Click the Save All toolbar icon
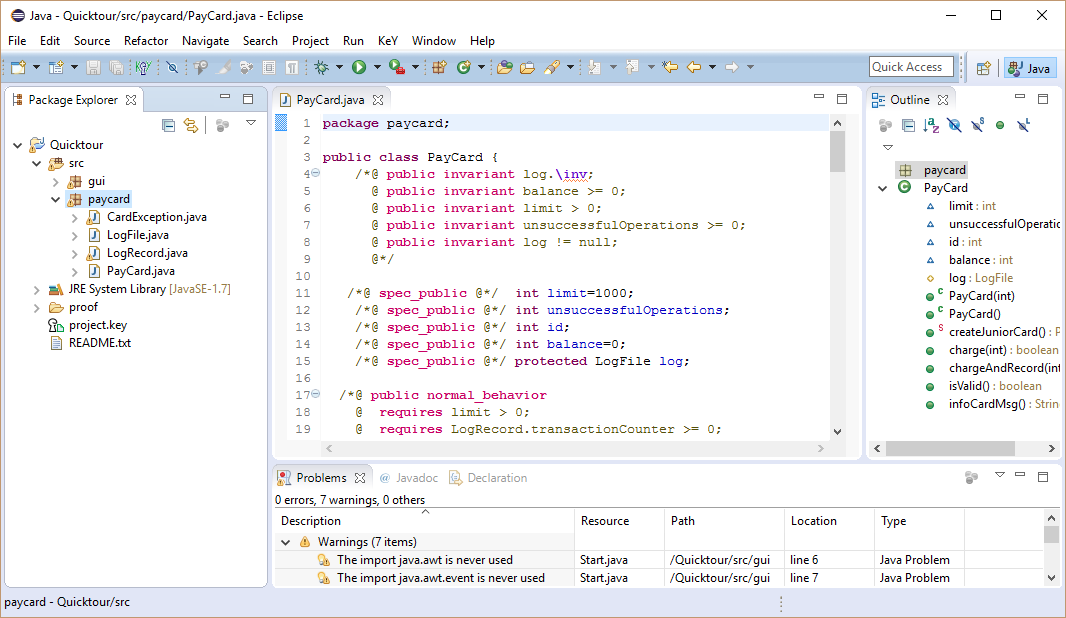This screenshot has width=1066, height=618. point(116,67)
